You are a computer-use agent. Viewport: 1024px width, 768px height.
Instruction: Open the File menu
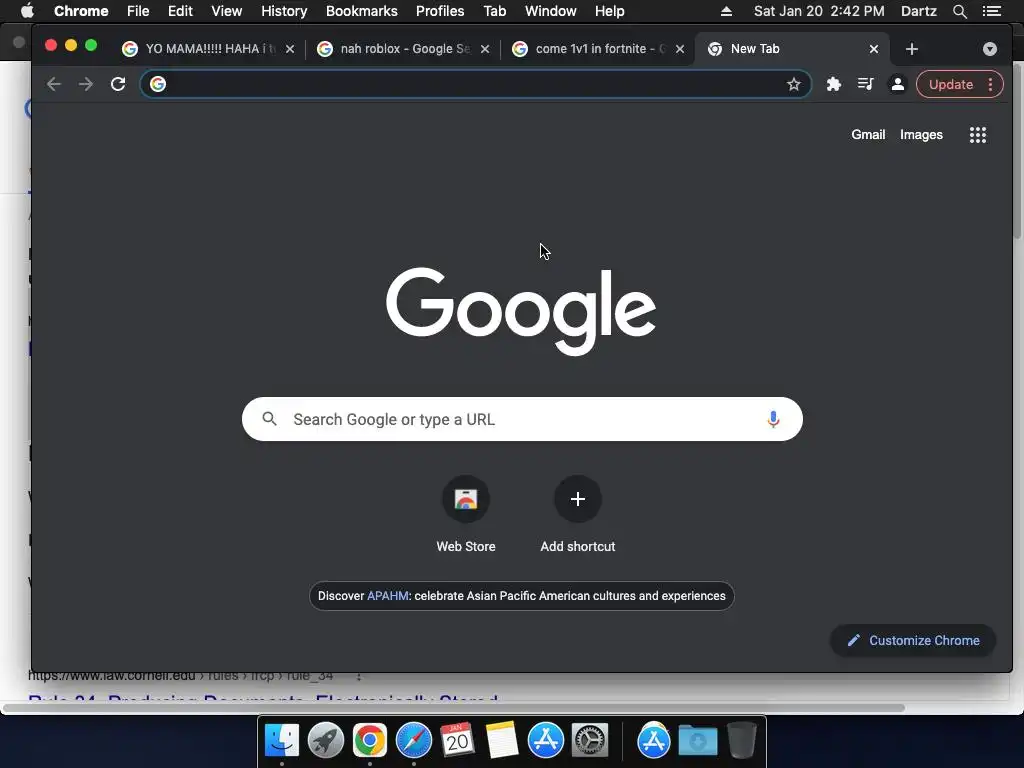(x=138, y=11)
